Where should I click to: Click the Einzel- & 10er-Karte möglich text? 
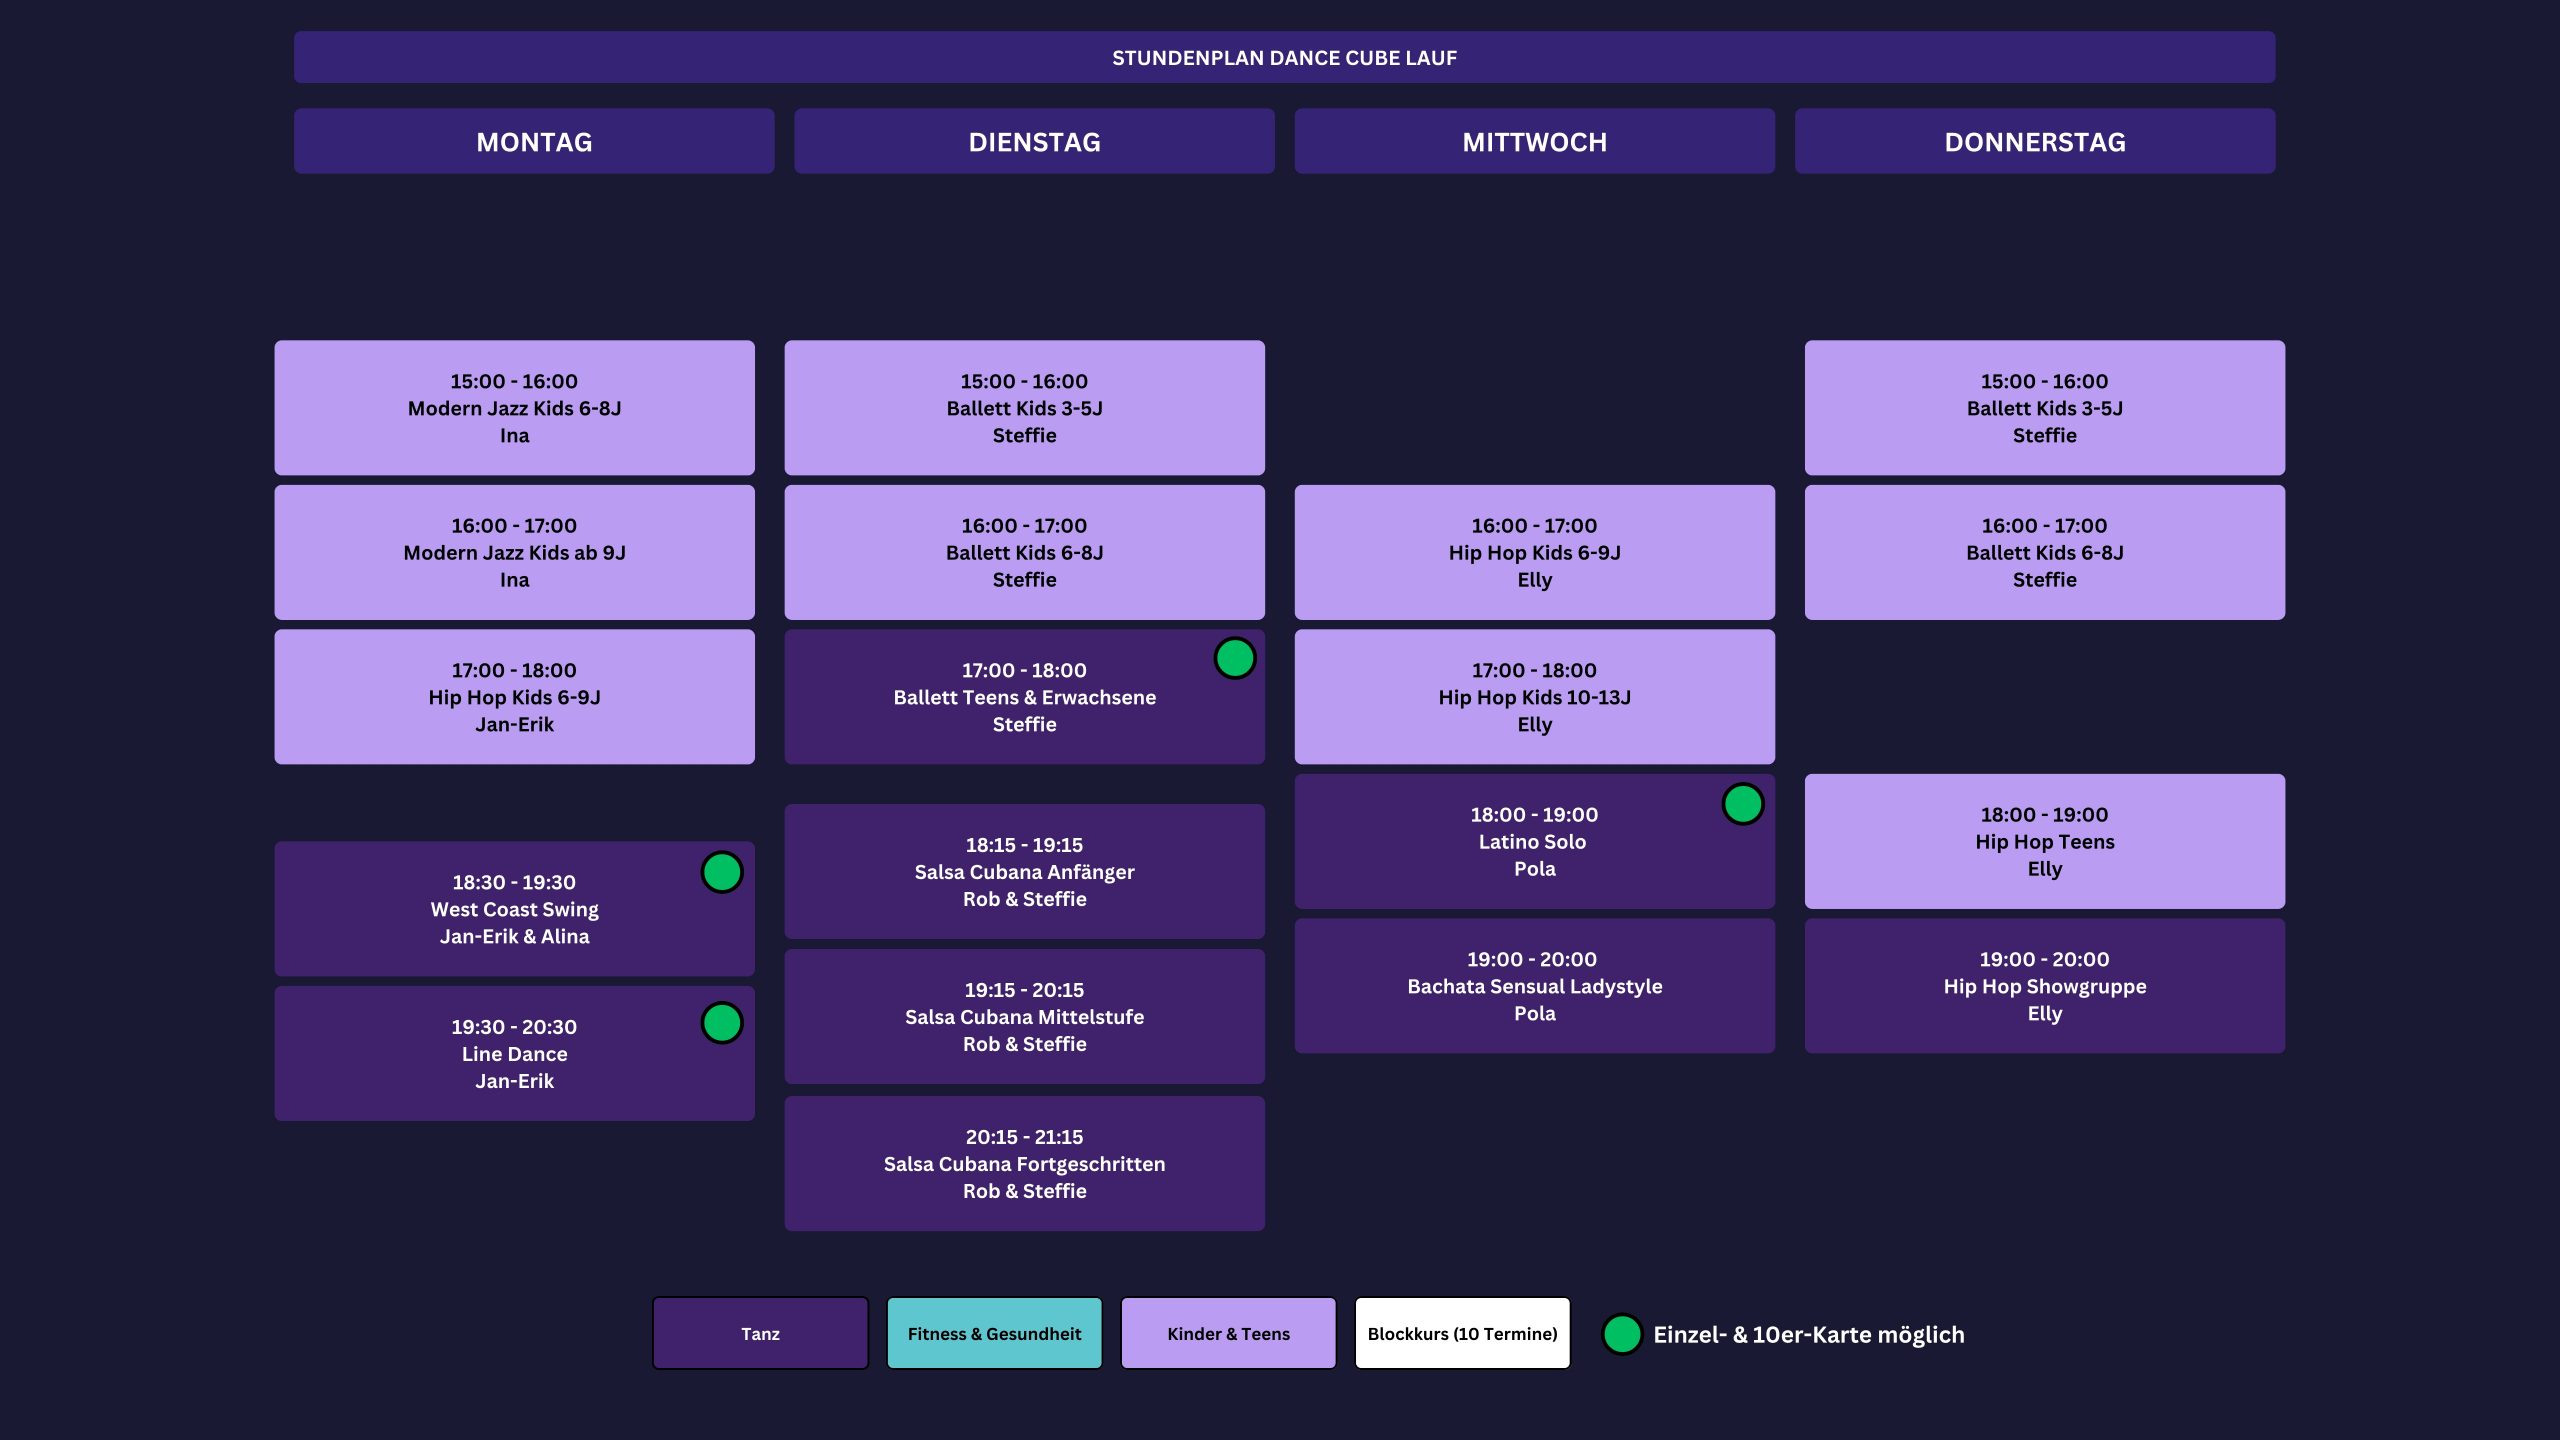click(1808, 1335)
